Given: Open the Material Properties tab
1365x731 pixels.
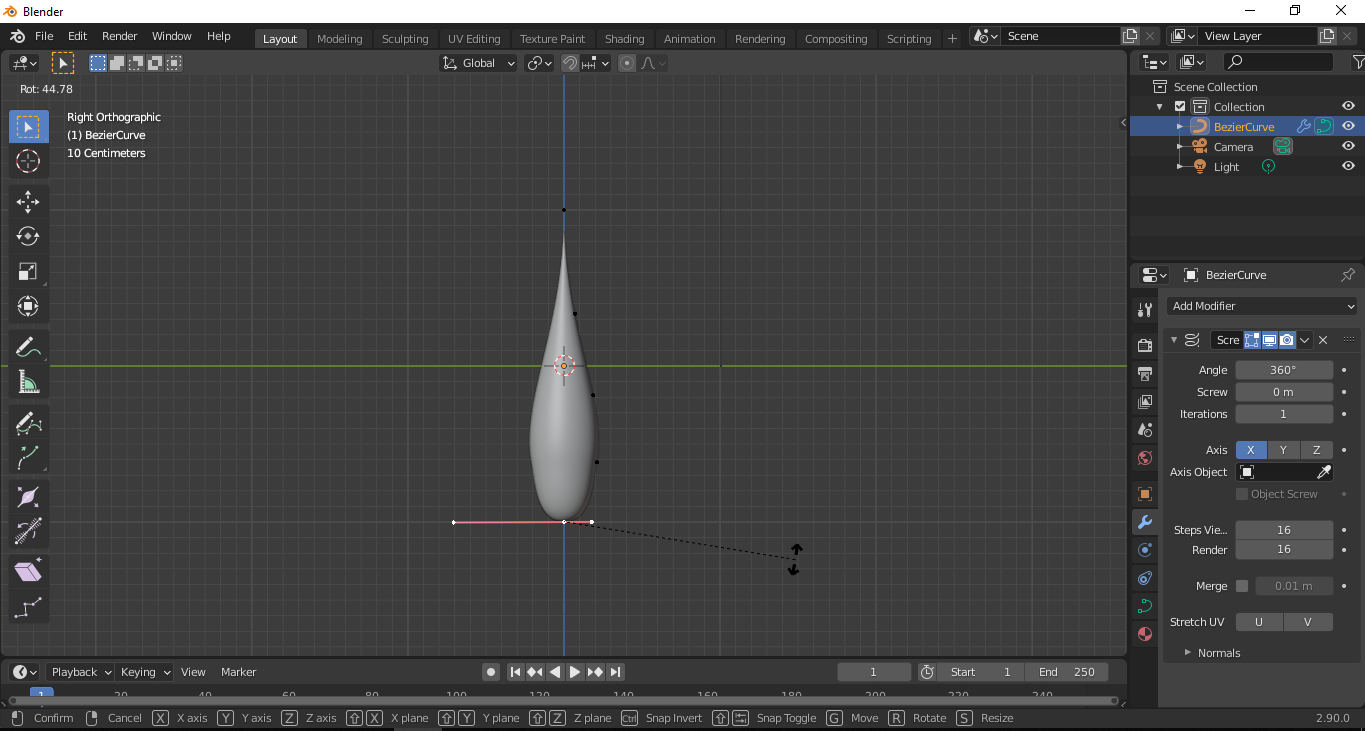Looking at the screenshot, I should tap(1145, 634).
